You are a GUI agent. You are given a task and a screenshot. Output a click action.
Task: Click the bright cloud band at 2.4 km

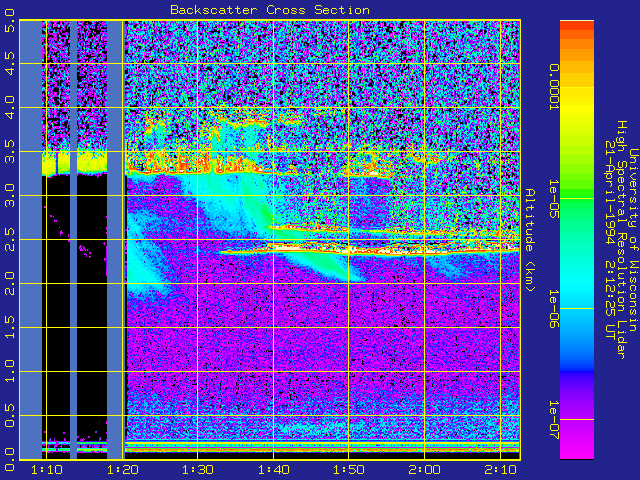(369, 248)
